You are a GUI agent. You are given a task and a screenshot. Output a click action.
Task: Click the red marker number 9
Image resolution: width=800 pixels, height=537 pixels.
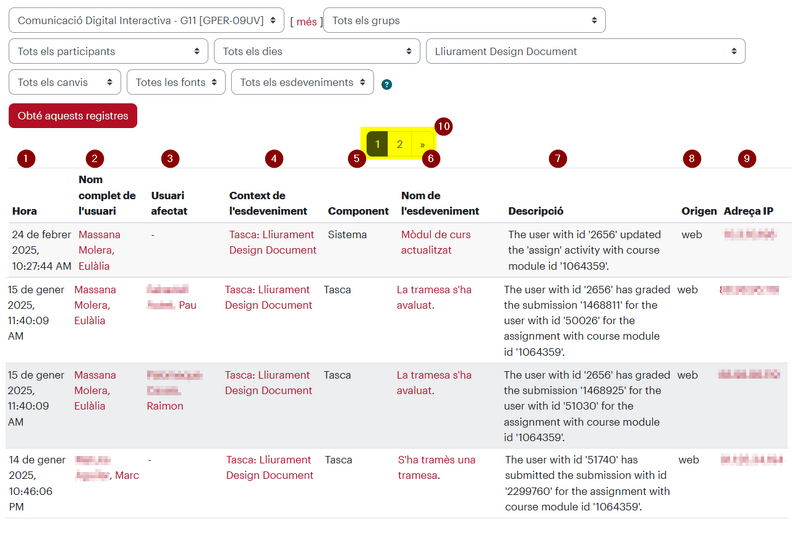tap(747, 159)
